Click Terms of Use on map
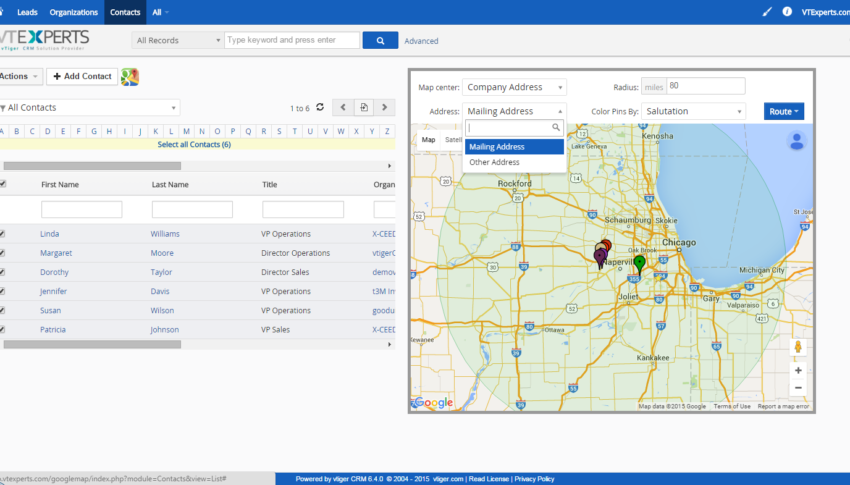Viewport: 850px width, 485px height. pyautogui.click(x=732, y=406)
